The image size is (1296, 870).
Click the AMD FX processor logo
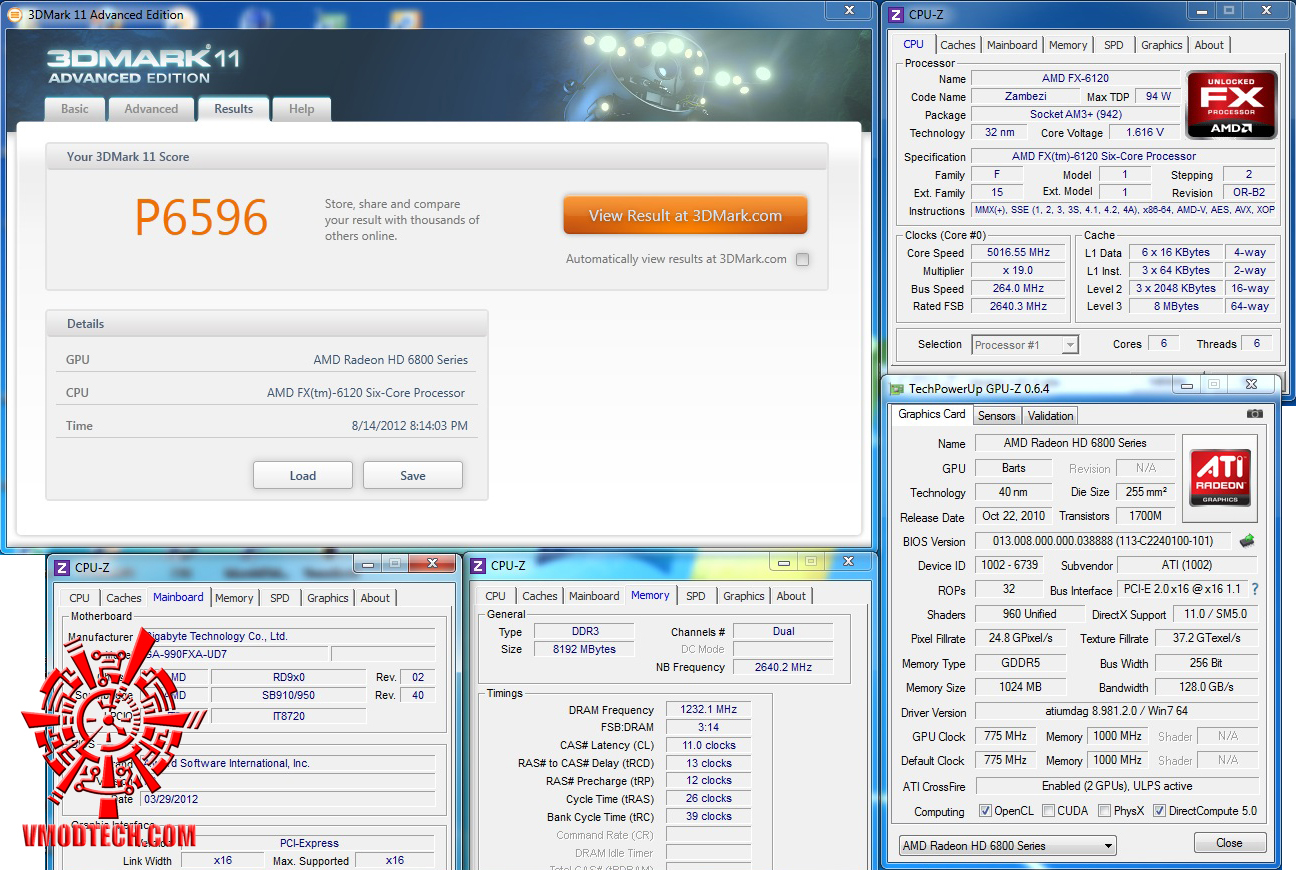click(x=1231, y=105)
